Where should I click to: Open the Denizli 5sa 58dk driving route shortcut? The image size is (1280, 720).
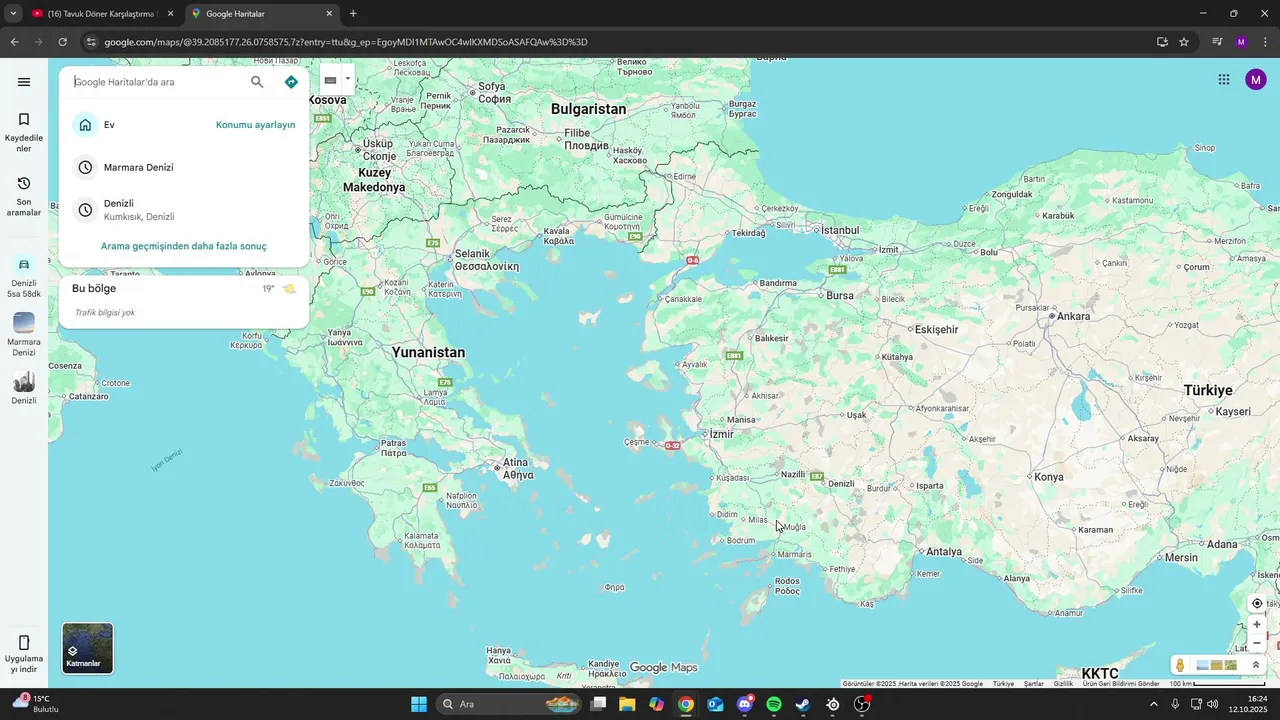tap(24, 277)
